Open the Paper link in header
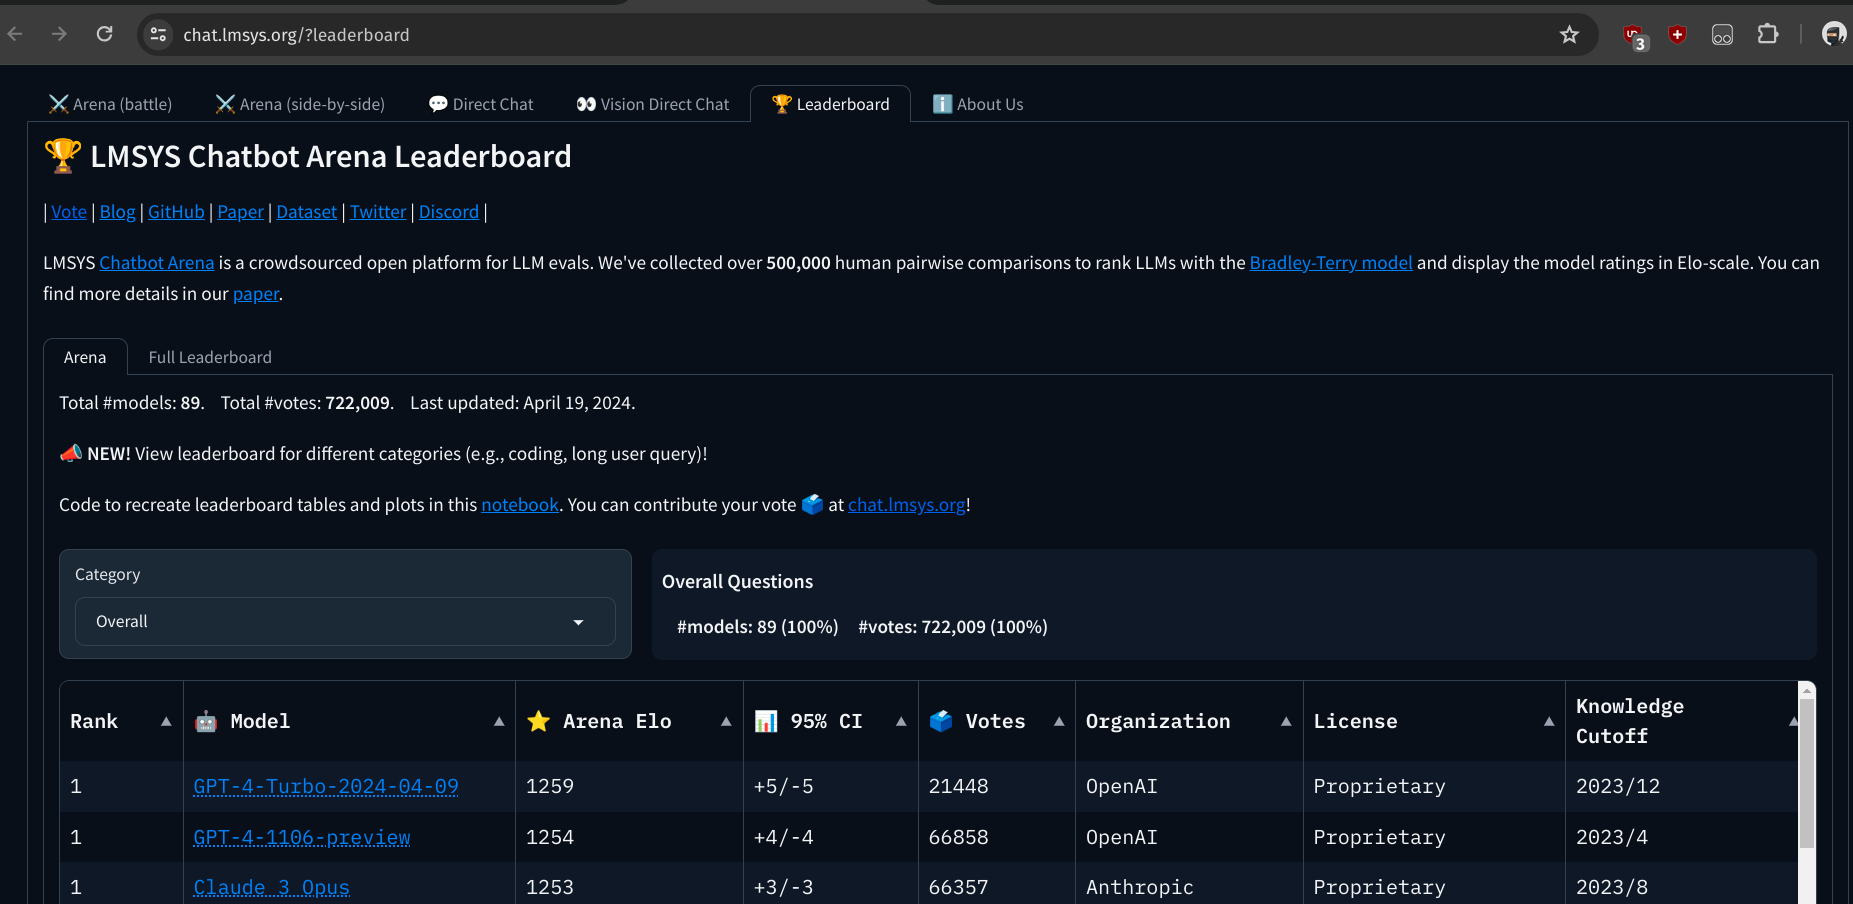 tap(241, 212)
